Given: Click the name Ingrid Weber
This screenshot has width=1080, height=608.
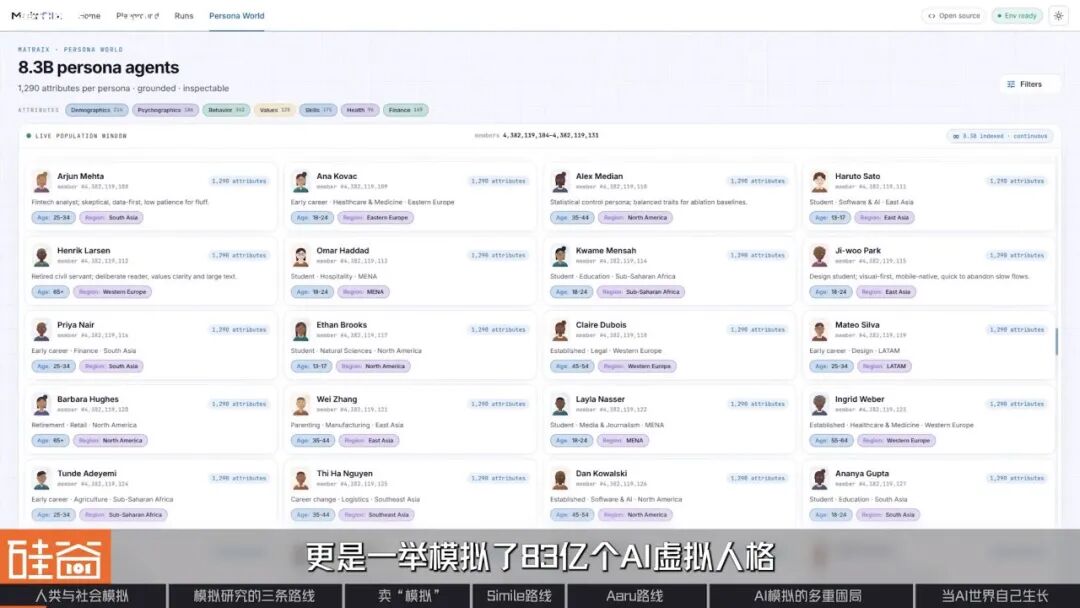Looking at the screenshot, I should [x=860, y=399].
